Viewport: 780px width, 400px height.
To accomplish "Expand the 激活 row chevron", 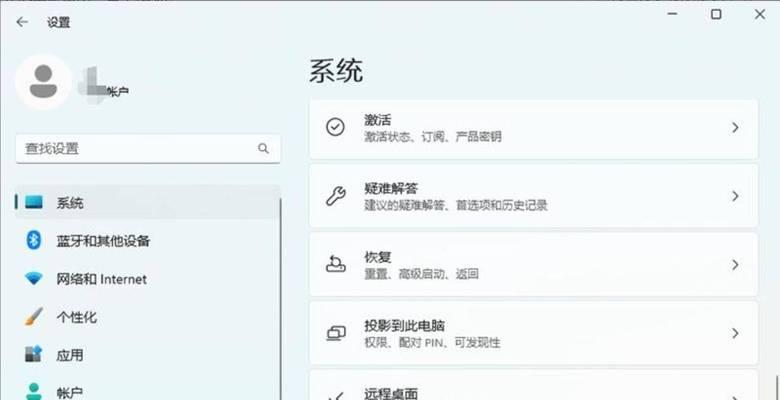I will [735, 128].
